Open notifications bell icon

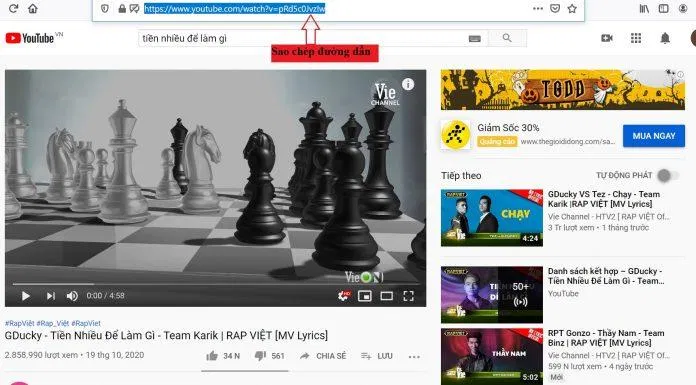(x=665, y=38)
